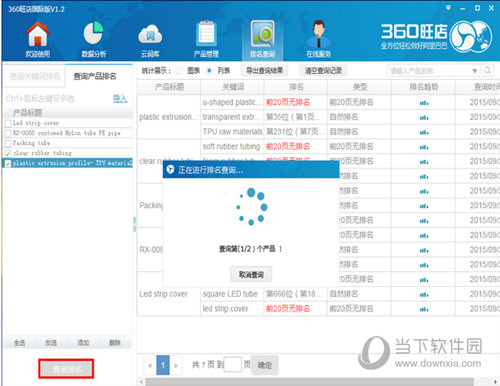Switch to the 查询关键词排名 tab
500x386 pixels.
35,76
